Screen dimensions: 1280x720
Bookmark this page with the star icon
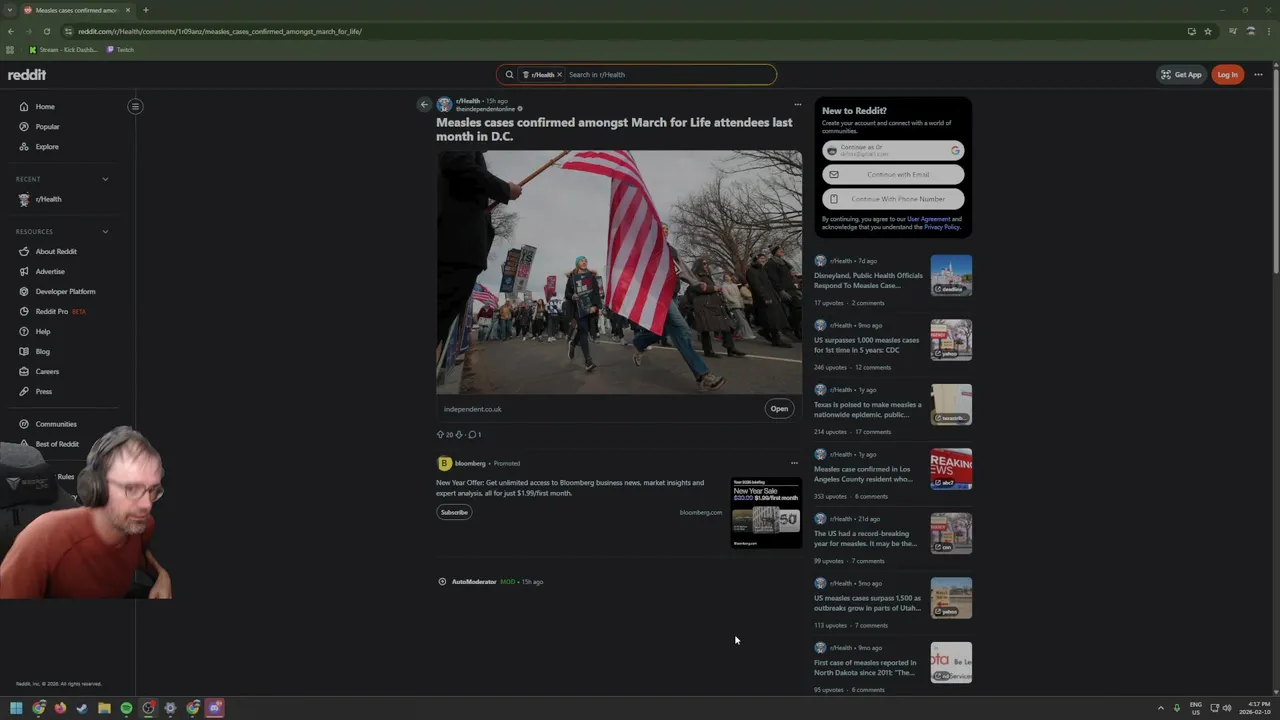pyautogui.click(x=1208, y=31)
